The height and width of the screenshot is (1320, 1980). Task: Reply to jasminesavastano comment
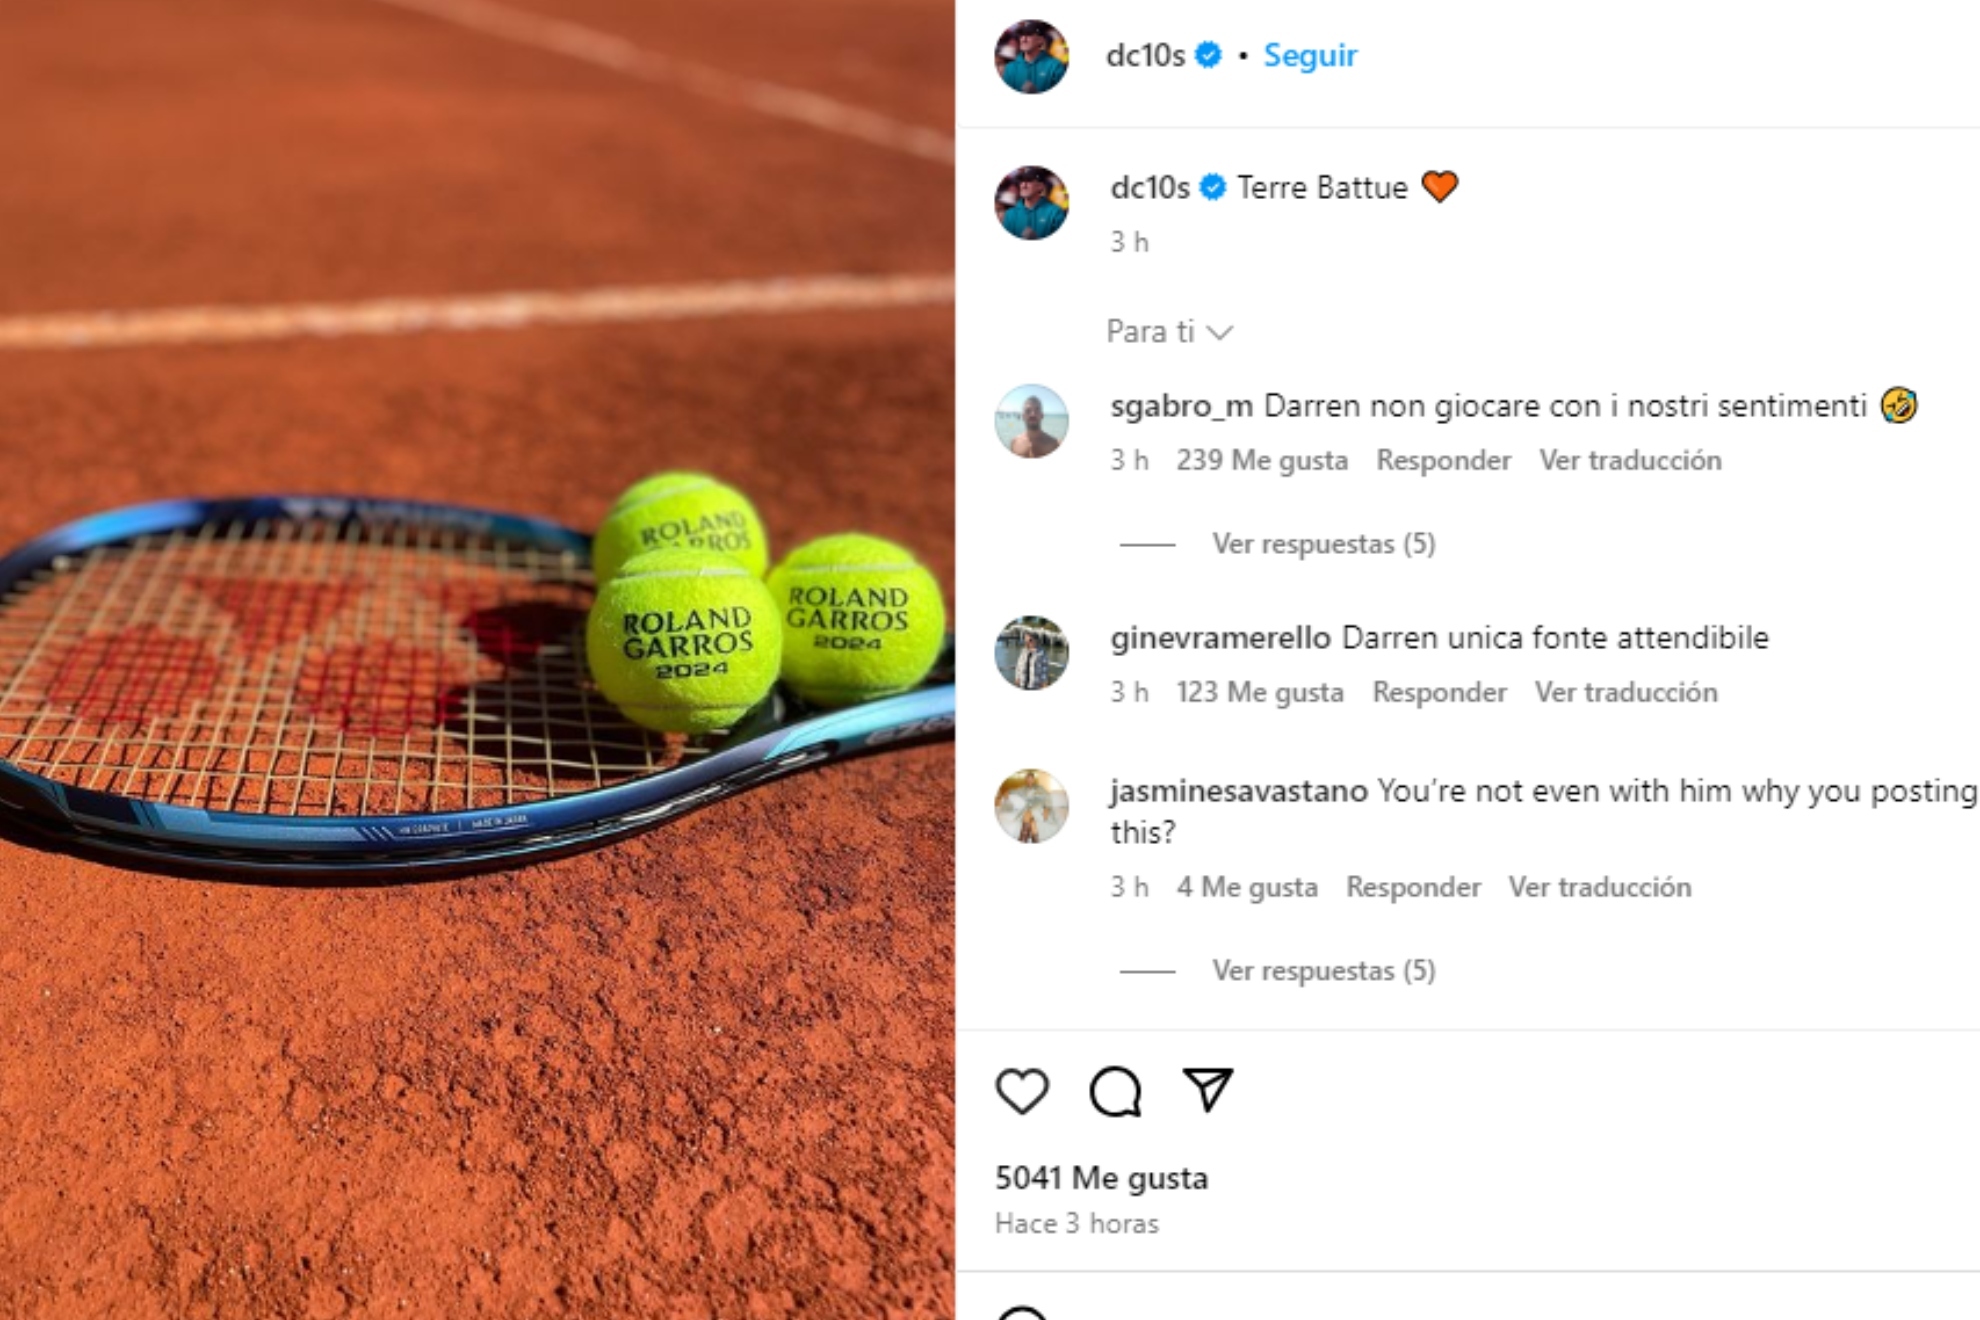(1413, 887)
